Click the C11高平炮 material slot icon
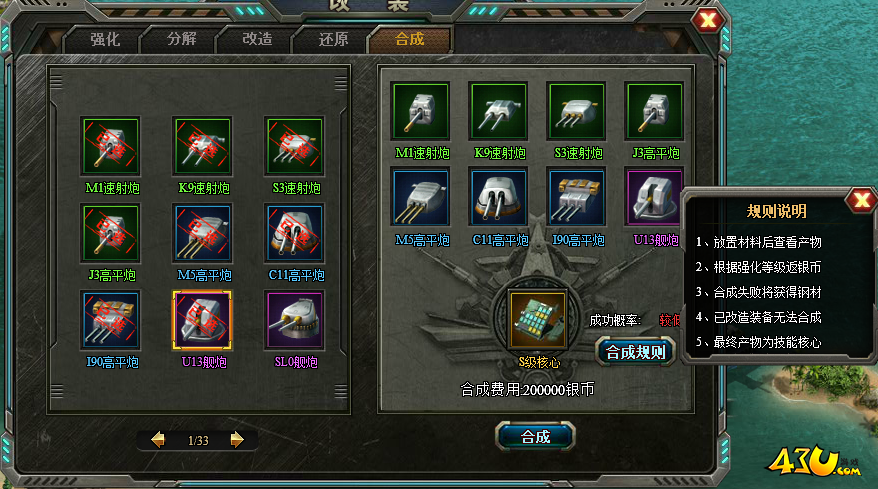This screenshot has width=878, height=489. click(x=499, y=198)
